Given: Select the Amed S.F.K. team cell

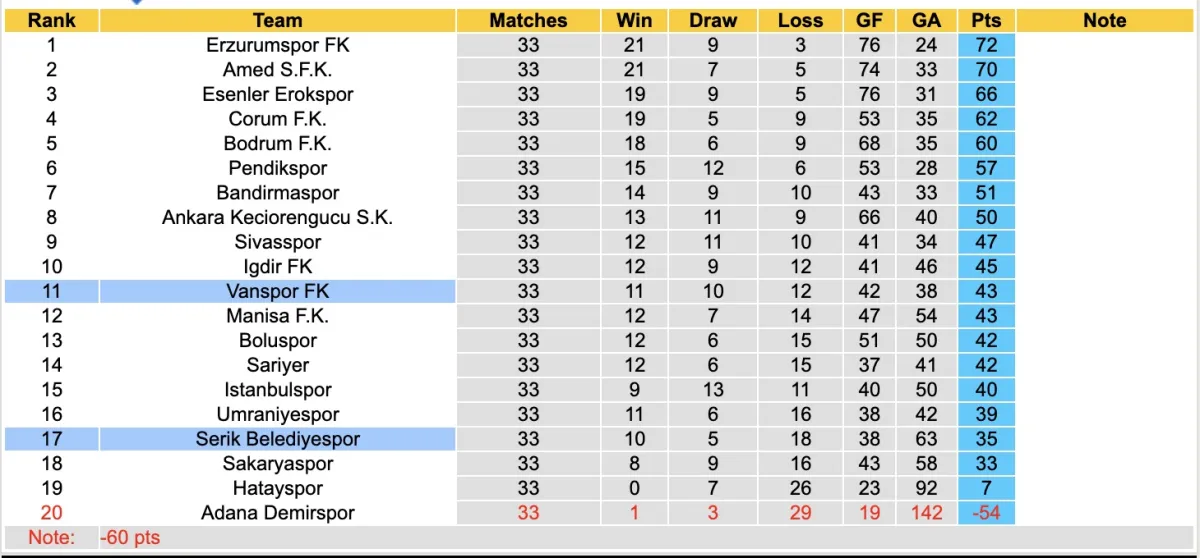Looking at the screenshot, I should (x=278, y=69).
